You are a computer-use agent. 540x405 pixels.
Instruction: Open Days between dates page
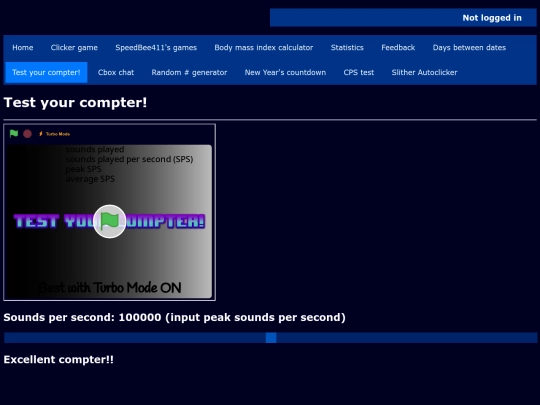coord(469,48)
